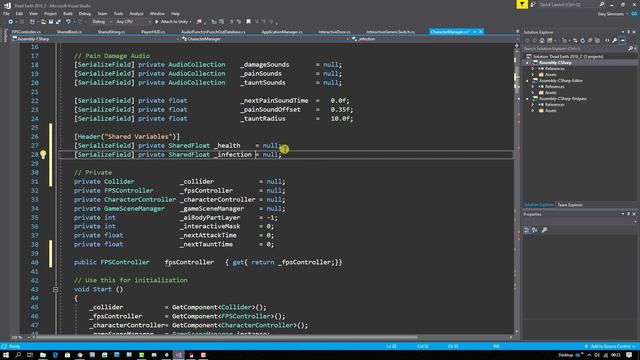The width and height of the screenshot is (640, 360).
Task: Open the CharacterManager type navigation dropdown
Action: tap(265, 39)
